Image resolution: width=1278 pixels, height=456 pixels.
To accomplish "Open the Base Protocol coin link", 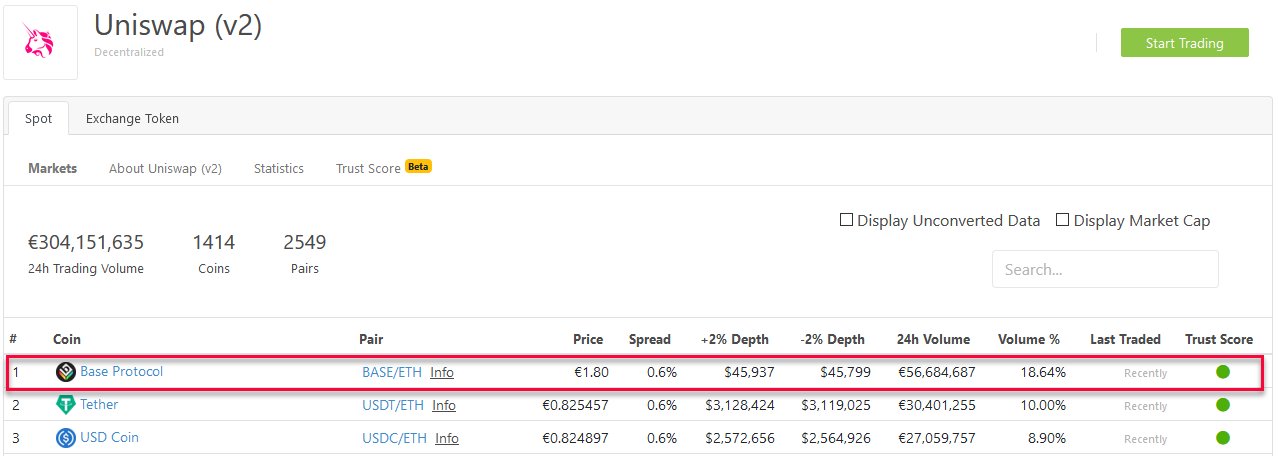I will pos(121,371).
